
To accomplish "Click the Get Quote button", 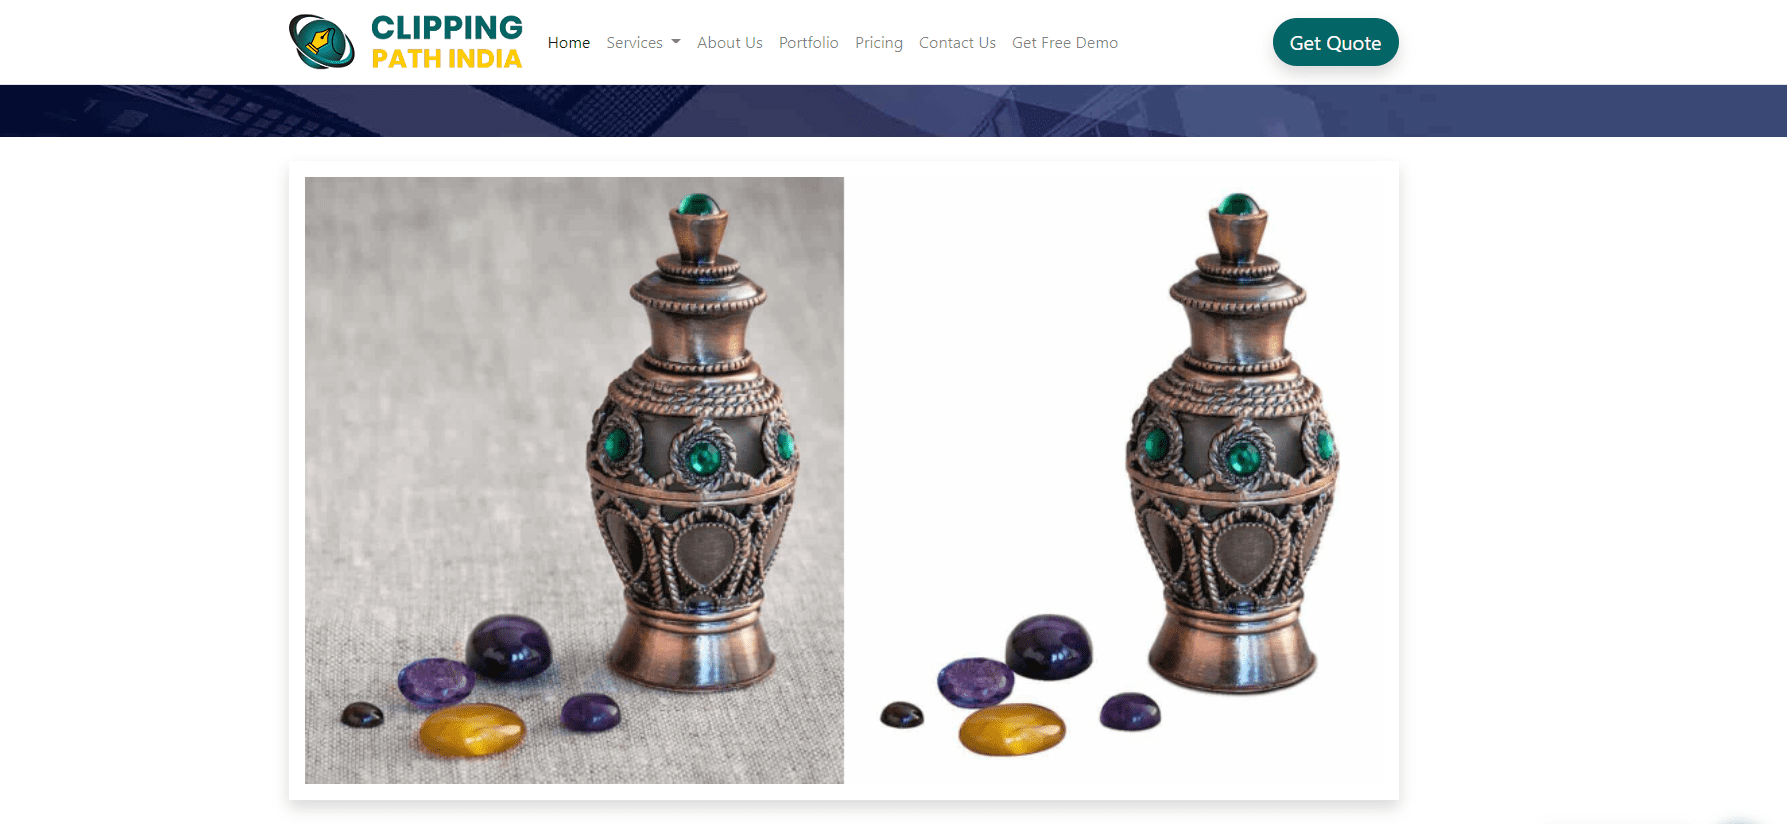I will (1335, 42).
